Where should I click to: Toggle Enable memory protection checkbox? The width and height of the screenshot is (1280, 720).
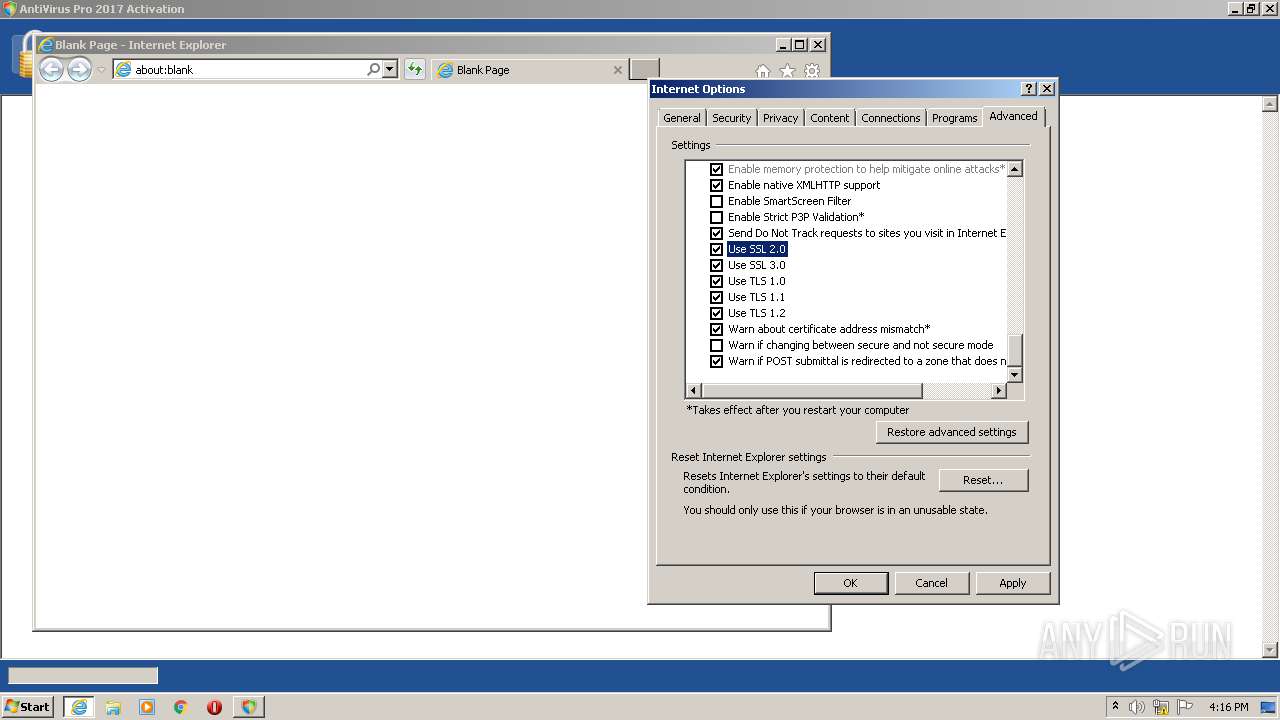coord(716,169)
